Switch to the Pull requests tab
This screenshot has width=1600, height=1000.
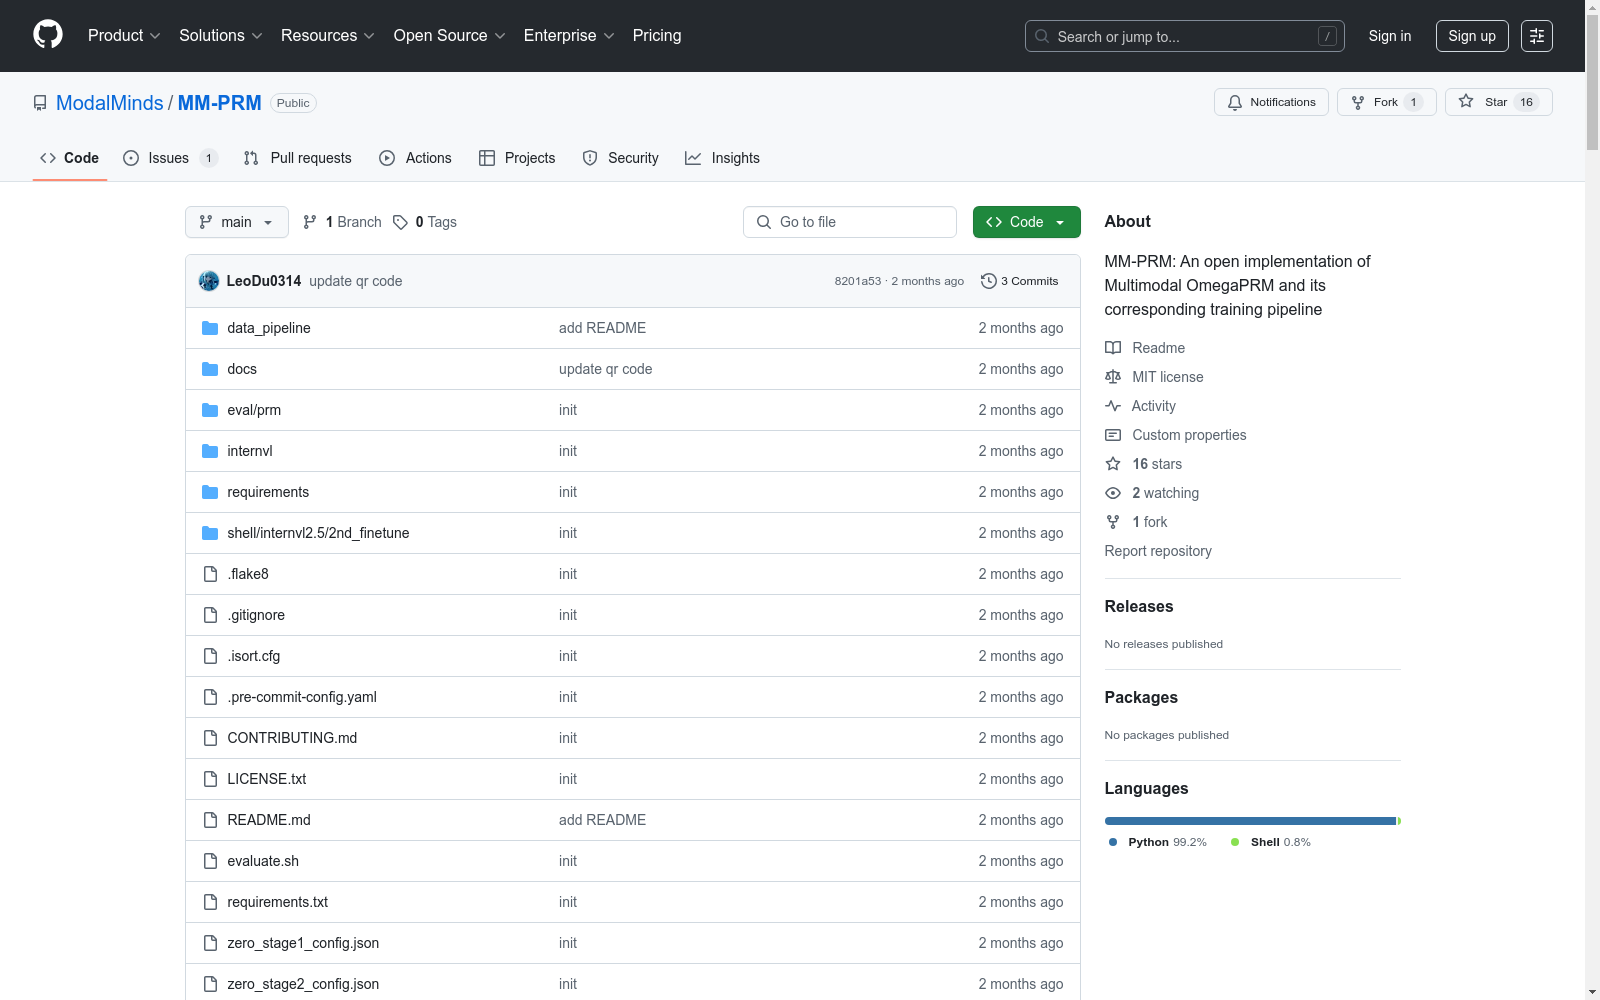[x=298, y=158]
